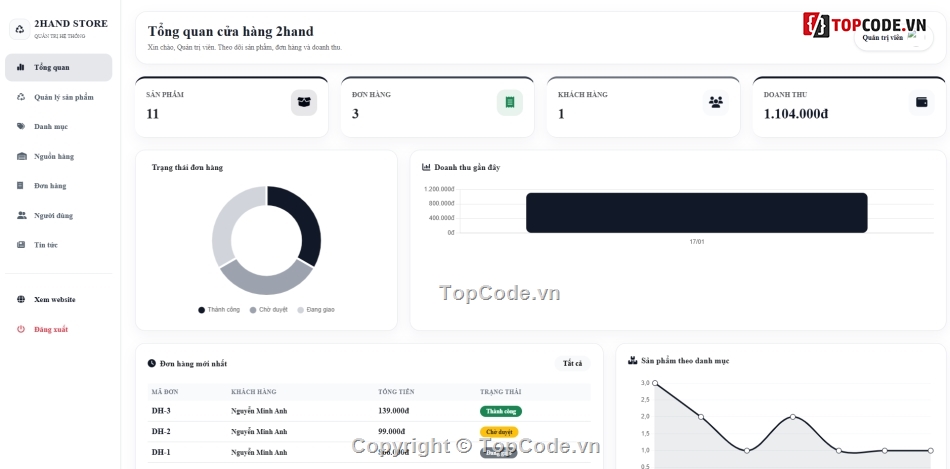Click order code DH-1
Image resolution: width=950 pixels, height=469 pixels.
[161, 452]
